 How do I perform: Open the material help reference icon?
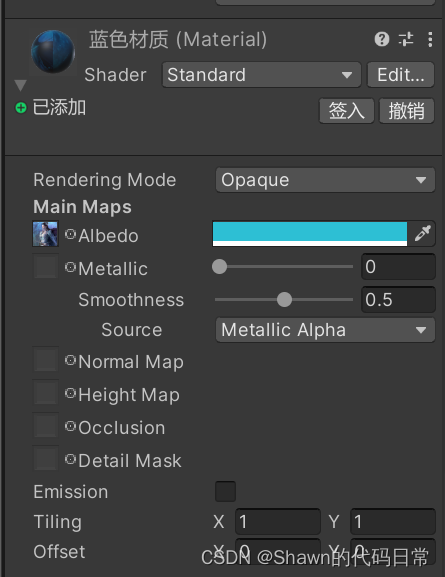pyautogui.click(x=382, y=39)
